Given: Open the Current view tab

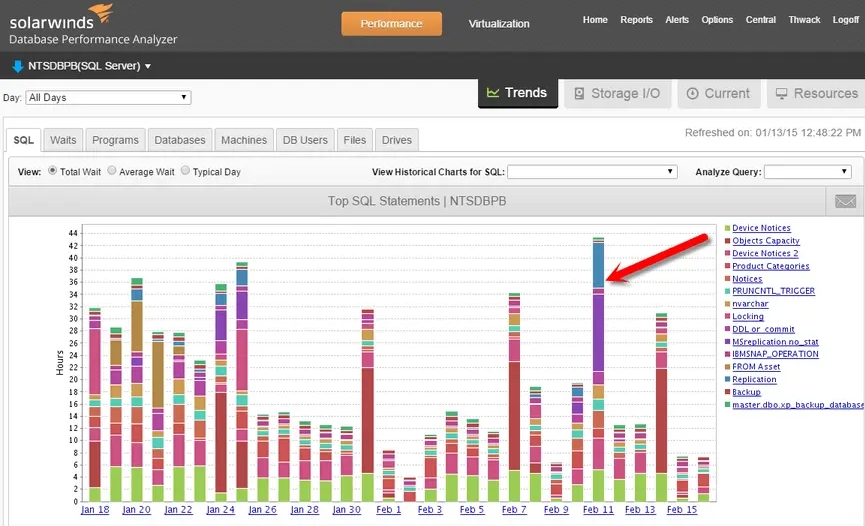Looking at the screenshot, I should click(719, 93).
